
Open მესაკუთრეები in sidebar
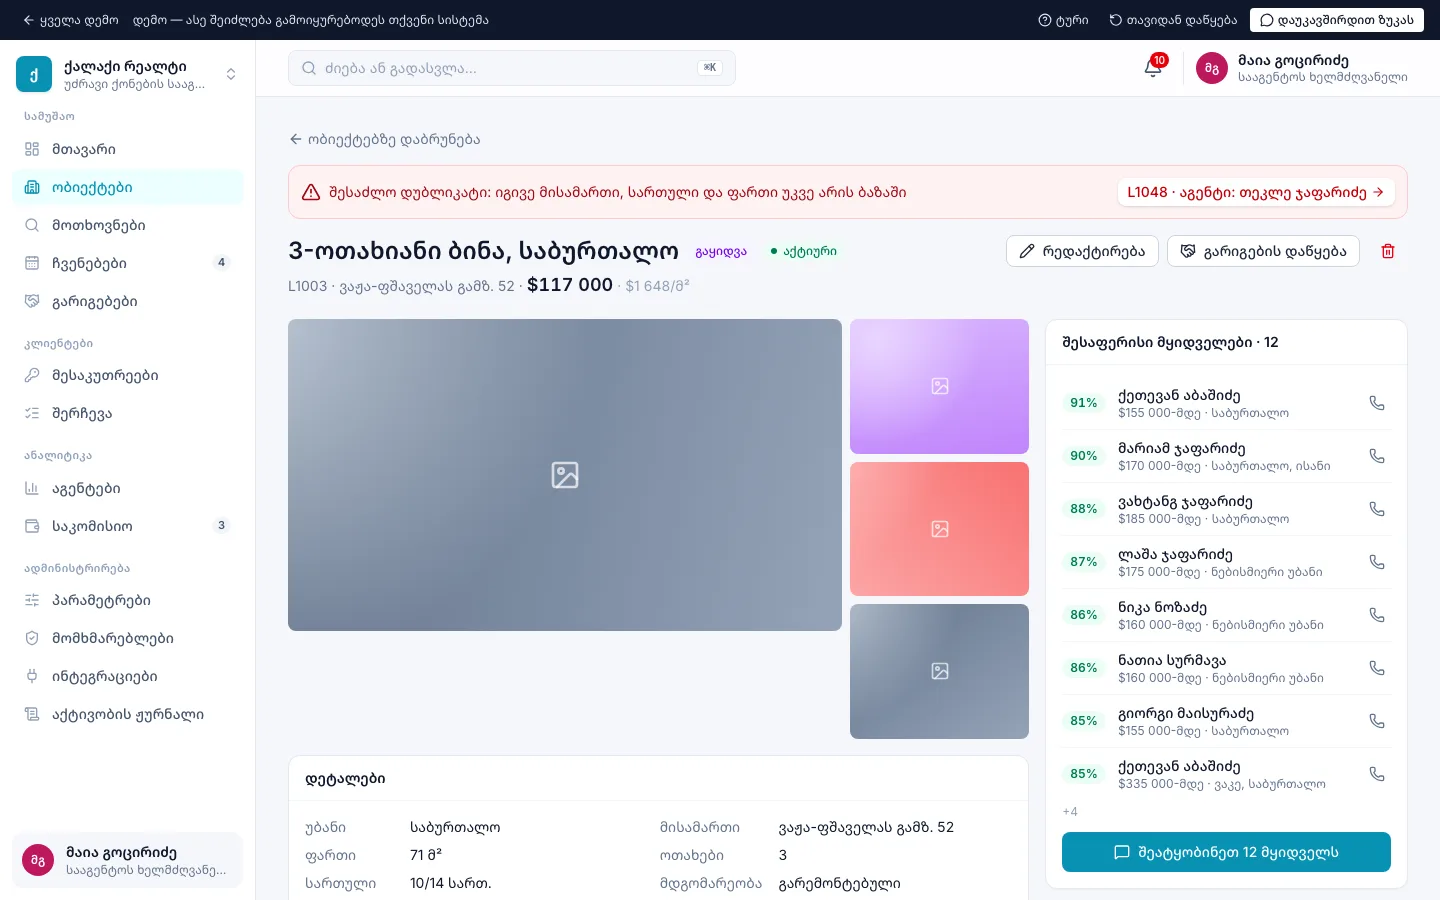point(127,375)
